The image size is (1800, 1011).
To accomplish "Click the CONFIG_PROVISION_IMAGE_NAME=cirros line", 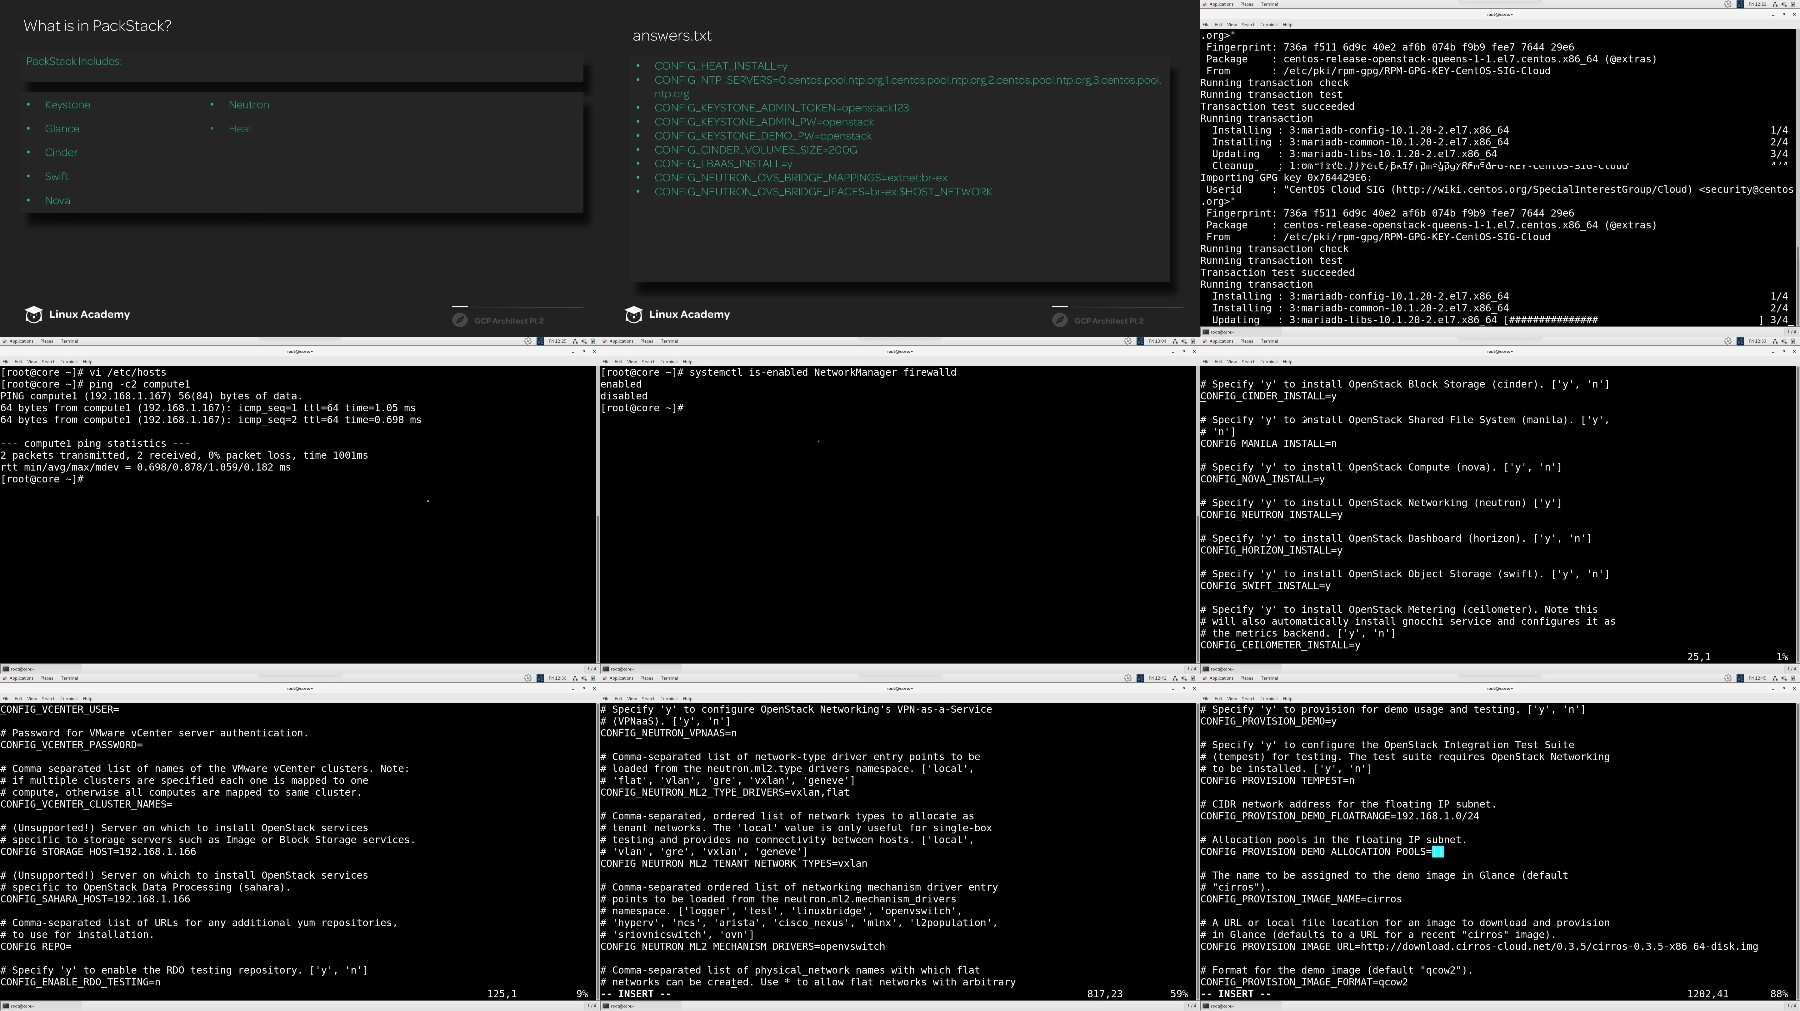I will 1301,899.
